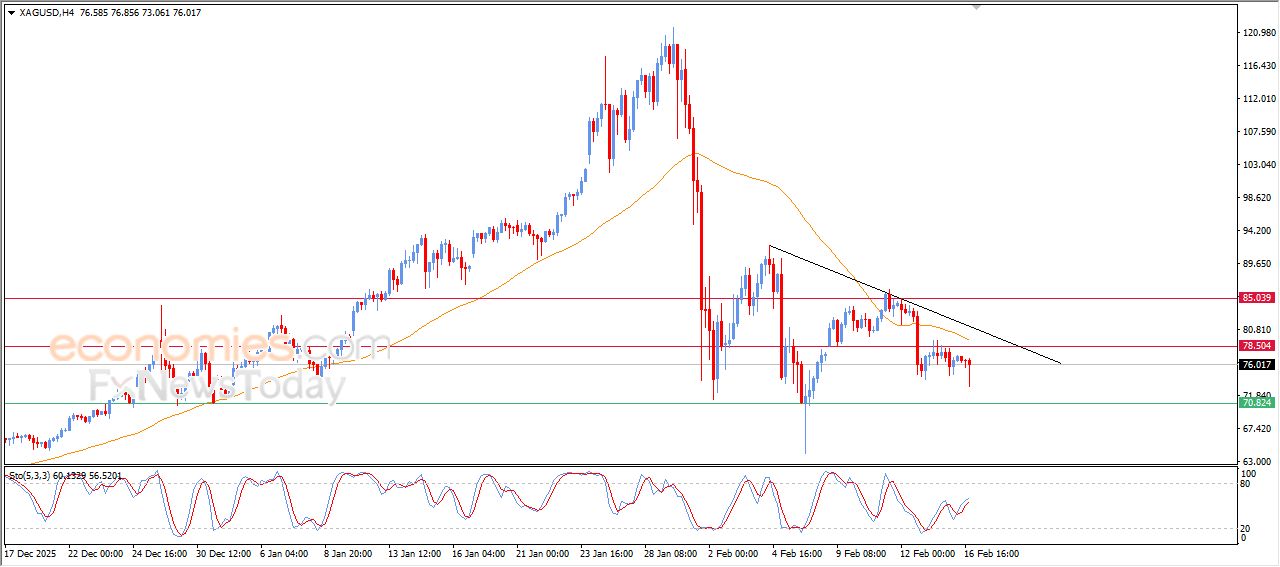Click the dropdown triangle beside XAGUSD,H4
1280x567 pixels.
(11, 13)
